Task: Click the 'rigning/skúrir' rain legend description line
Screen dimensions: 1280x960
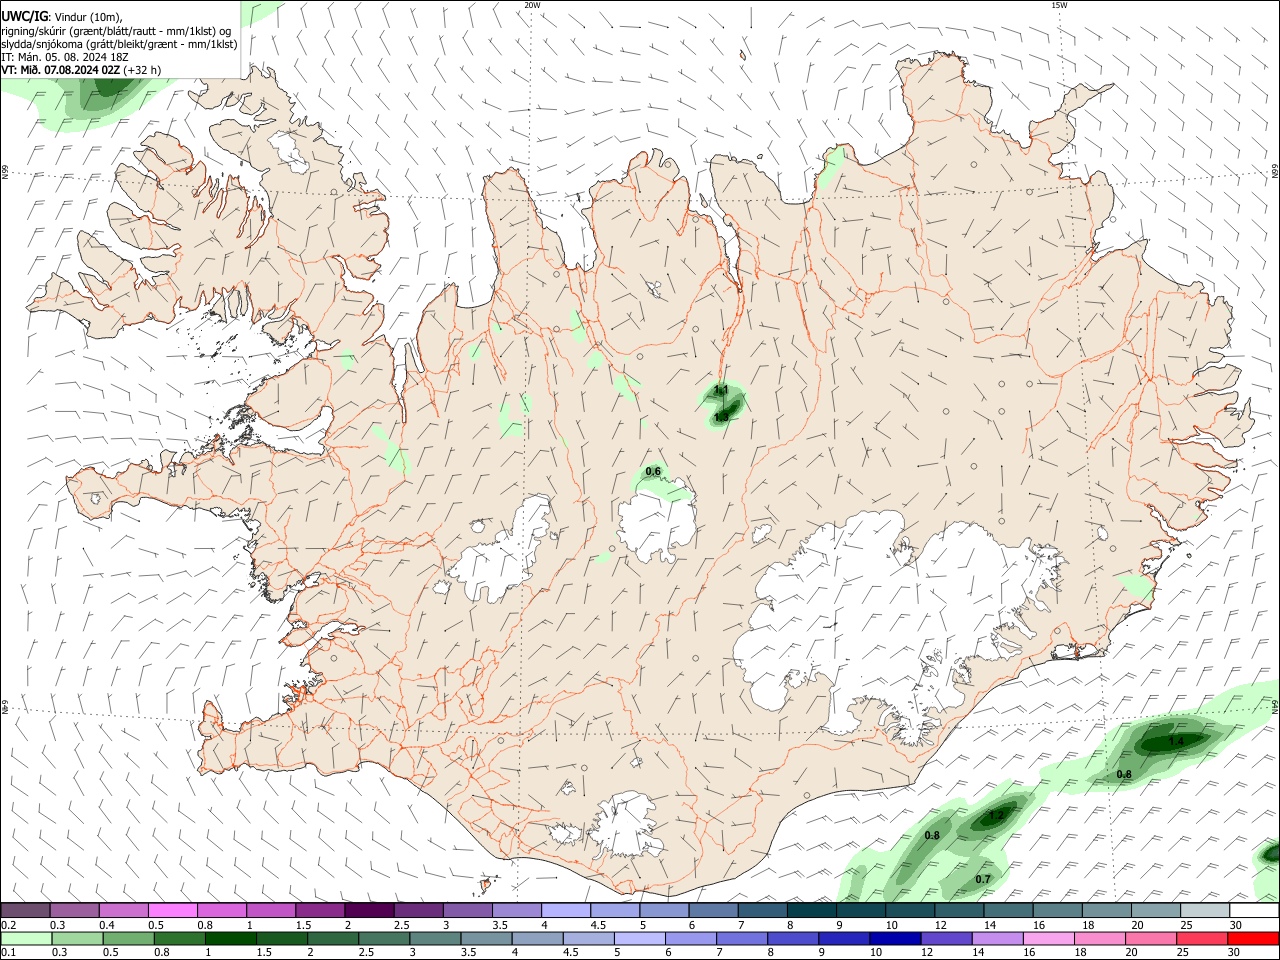Action: click(116, 30)
